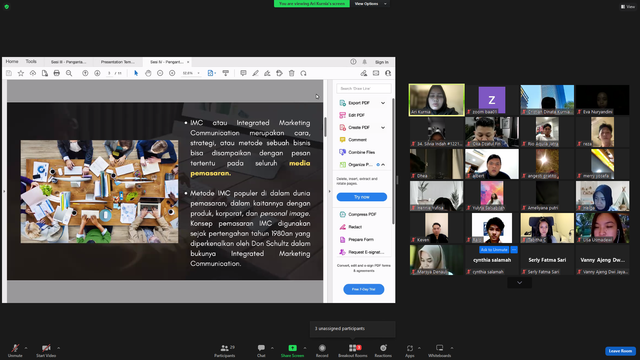Zoom out with minus icon
Image resolution: width=640 pixels, height=360 pixels.
160,73
